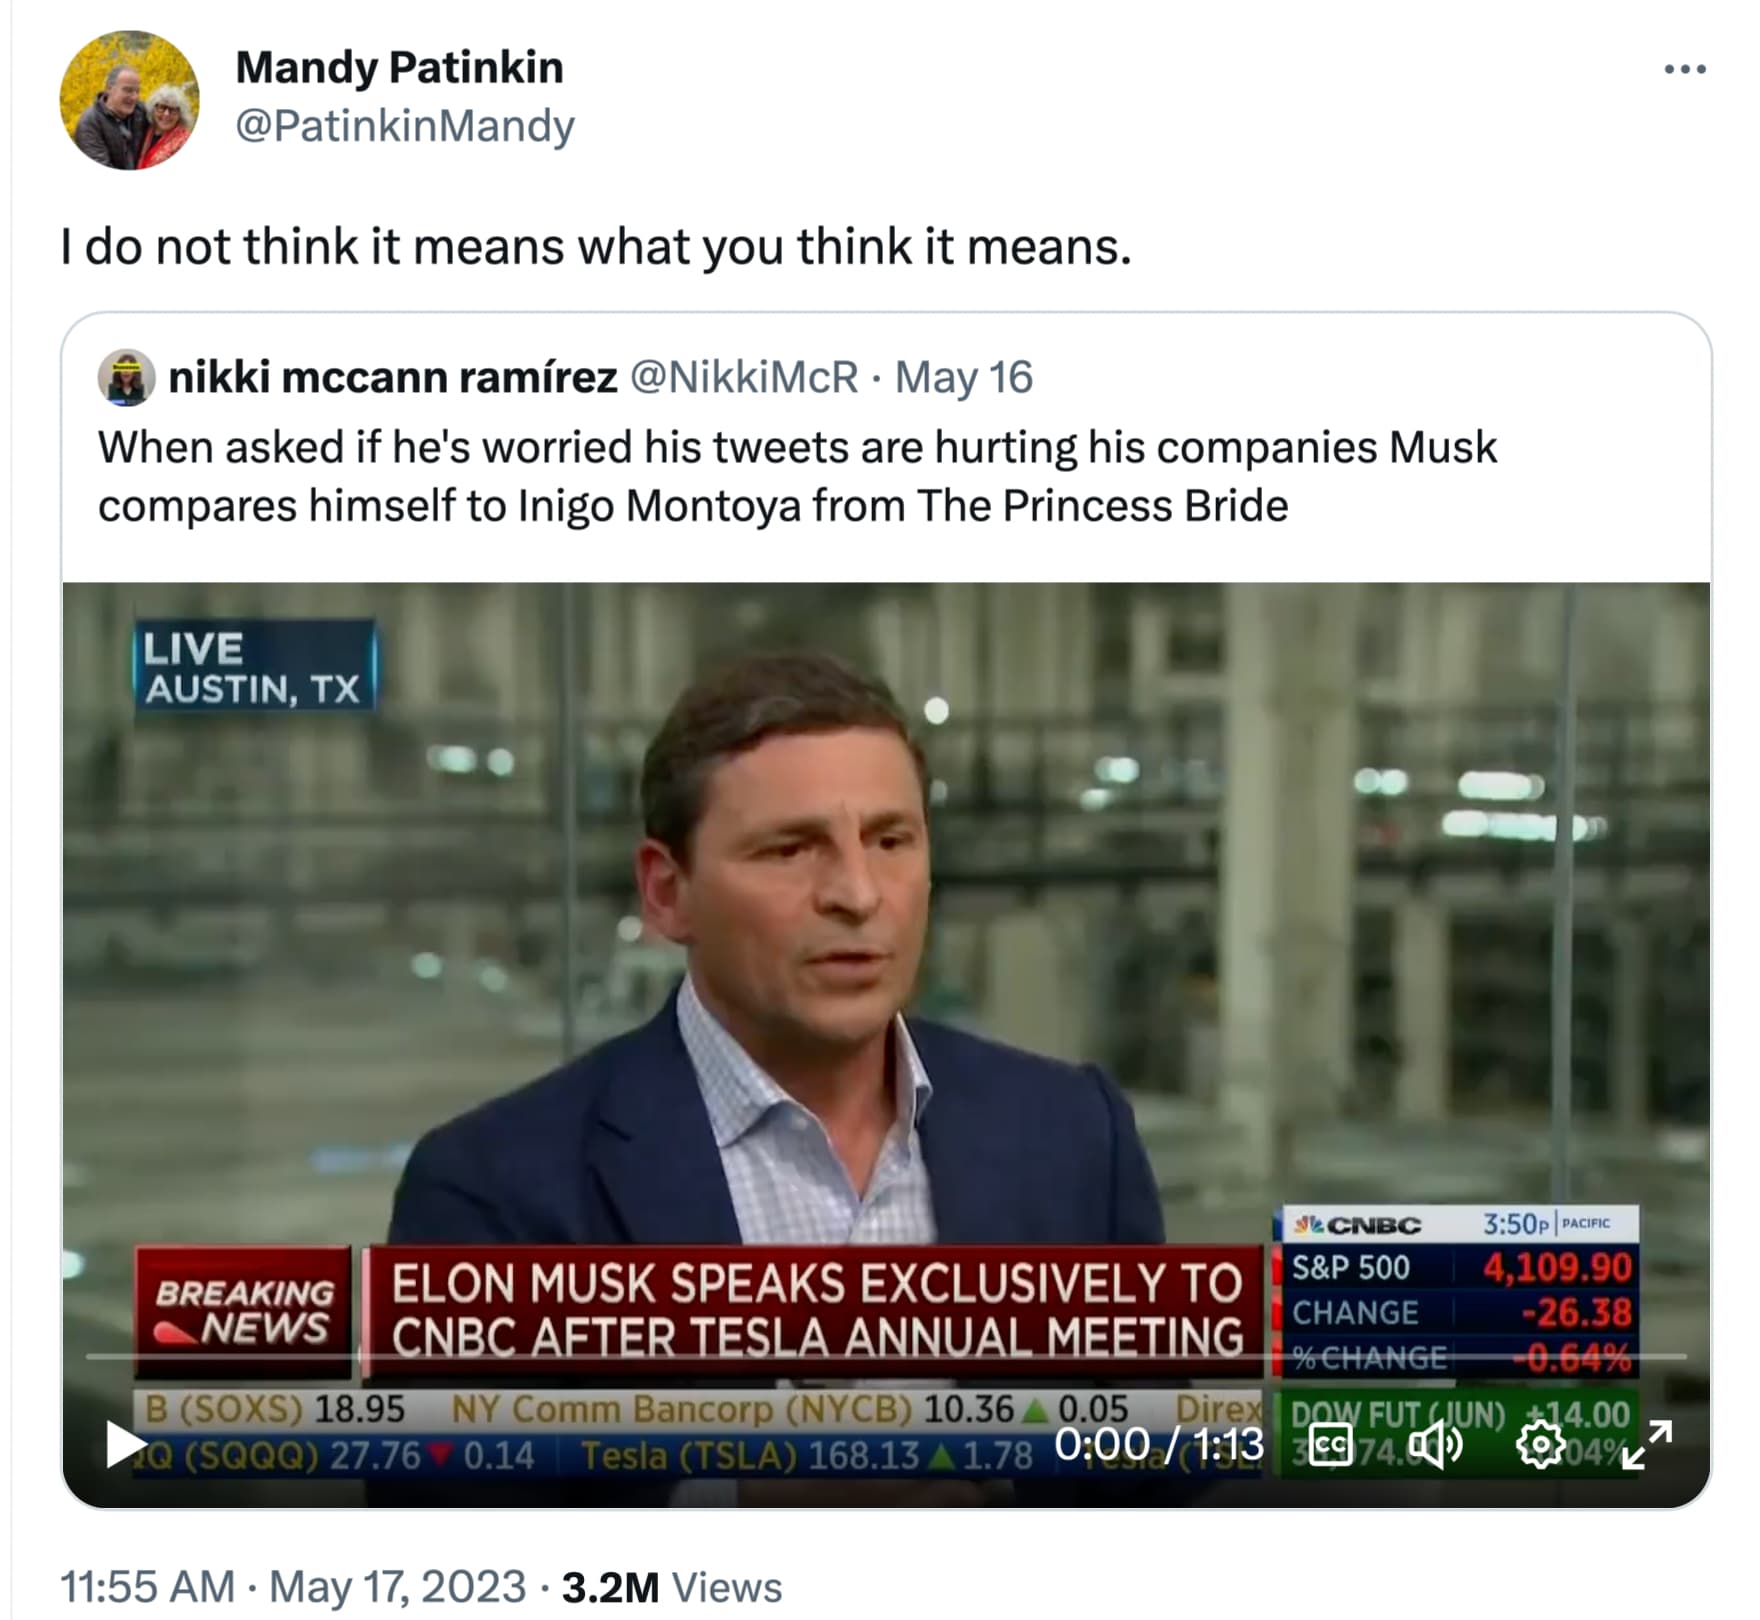The image size is (1760, 1620).
Task: Click the 0:00 / 1:13 time display
Action: click(x=1158, y=1444)
